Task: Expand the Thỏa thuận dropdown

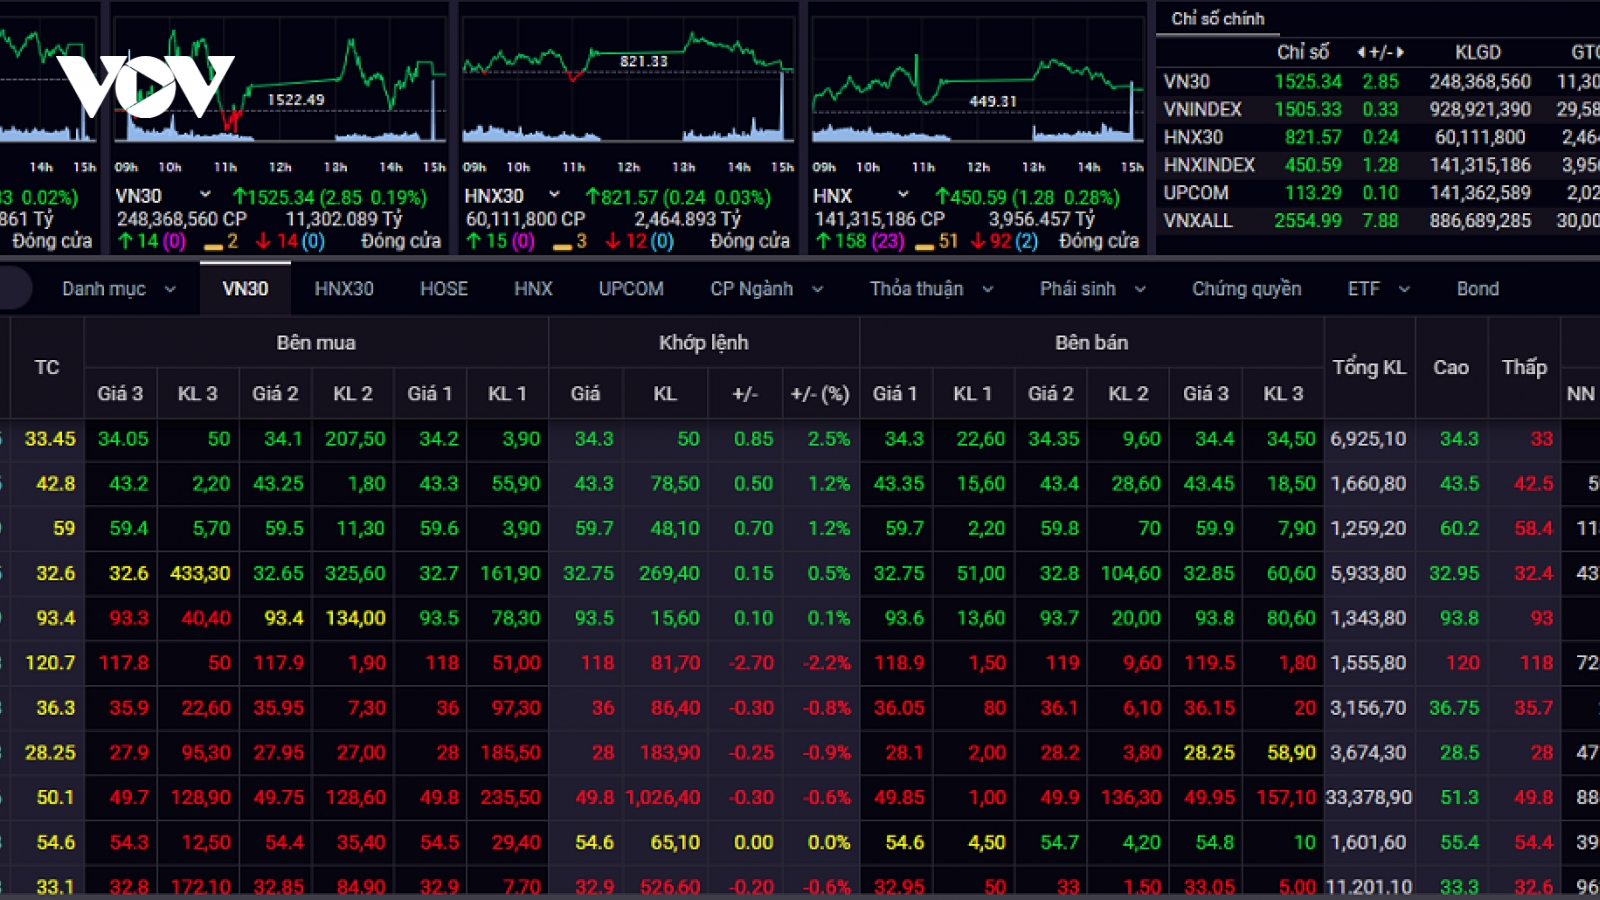Action: click(932, 289)
